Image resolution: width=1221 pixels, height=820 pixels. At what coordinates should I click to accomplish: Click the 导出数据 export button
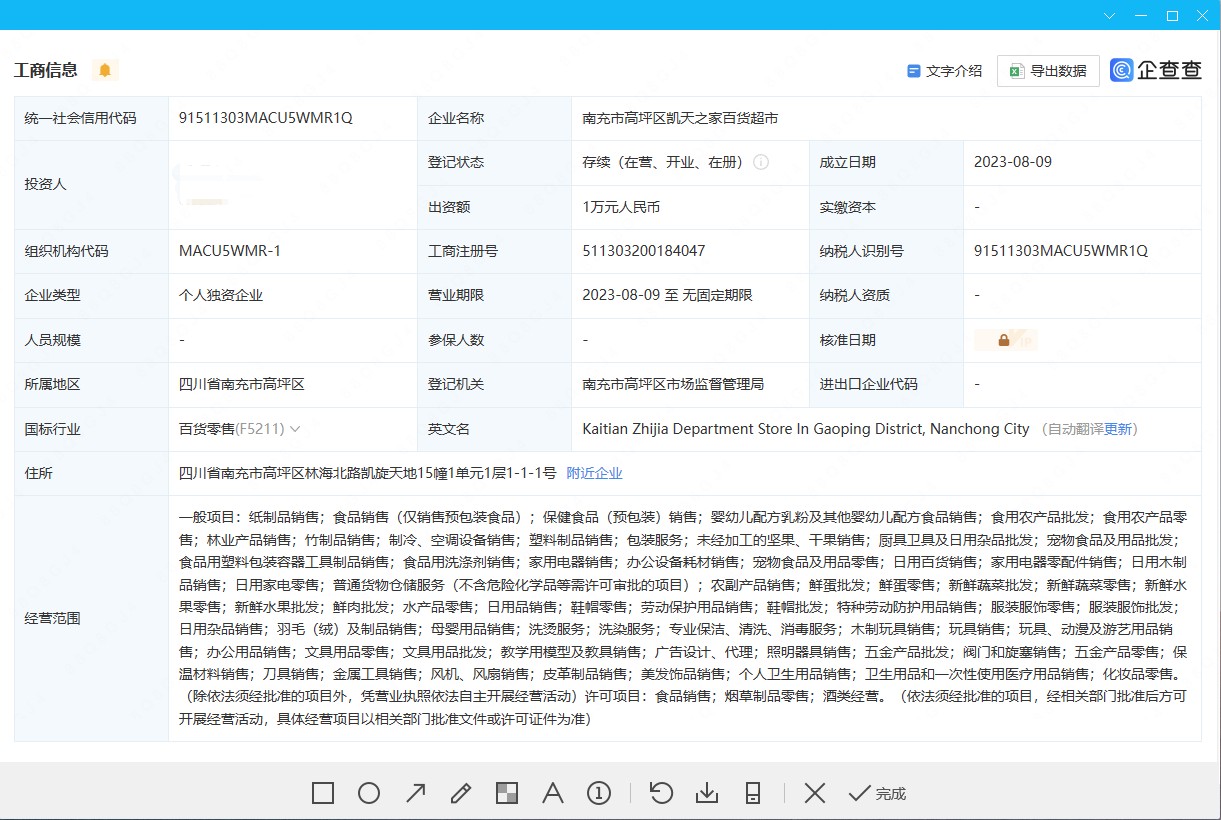(x=1048, y=71)
